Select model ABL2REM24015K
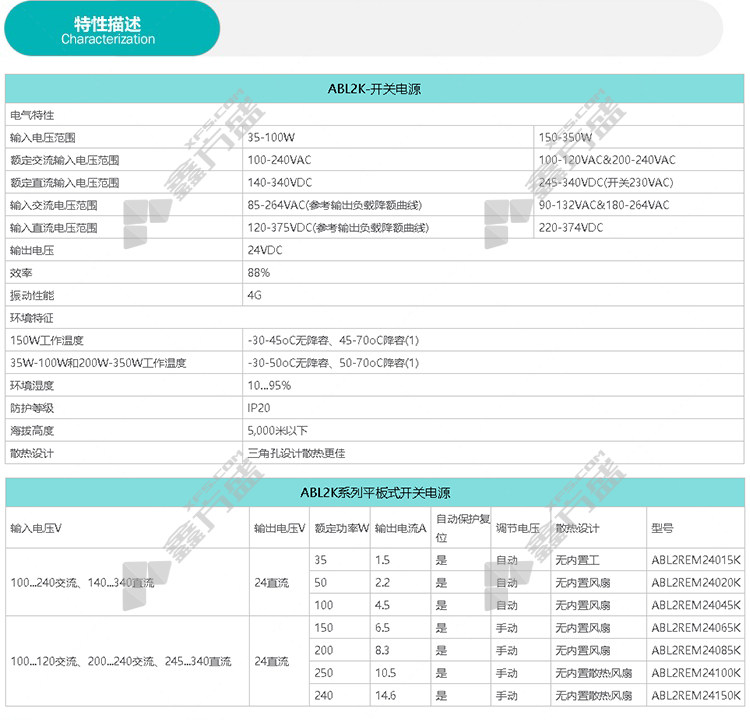Image resolution: width=750 pixels, height=720 pixels. pyautogui.click(x=696, y=560)
